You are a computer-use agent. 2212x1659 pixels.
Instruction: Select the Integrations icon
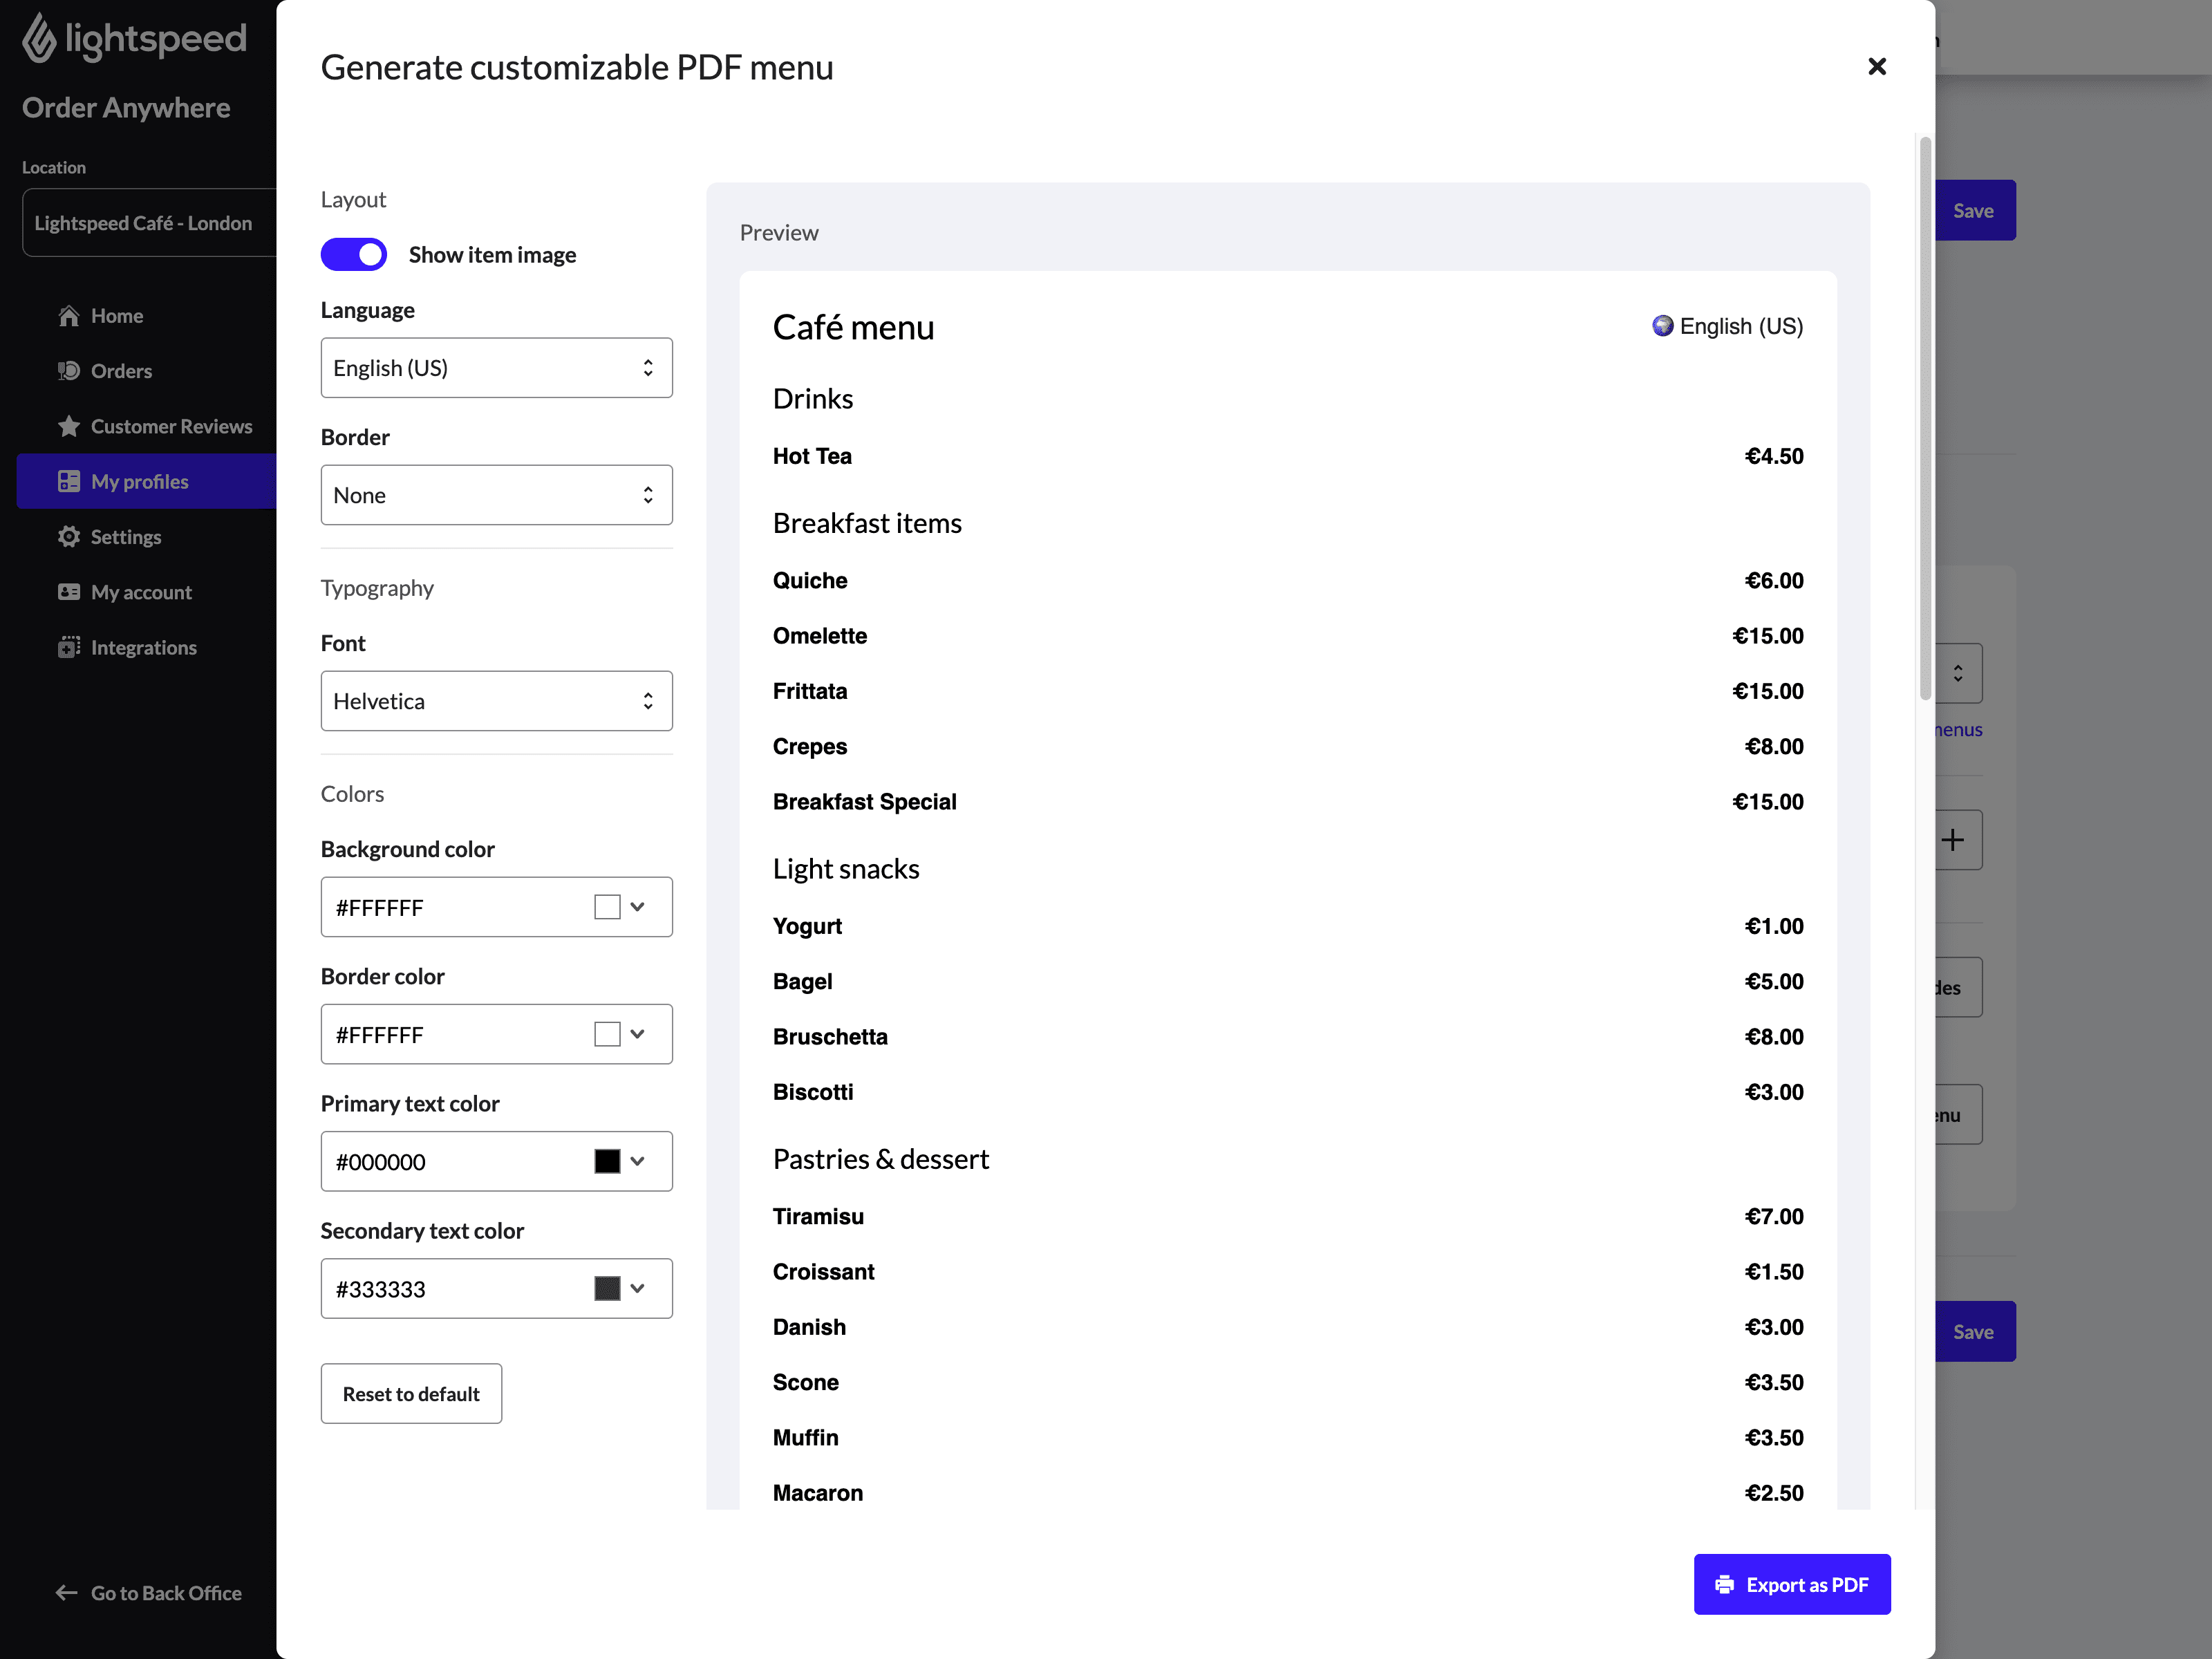coord(69,647)
